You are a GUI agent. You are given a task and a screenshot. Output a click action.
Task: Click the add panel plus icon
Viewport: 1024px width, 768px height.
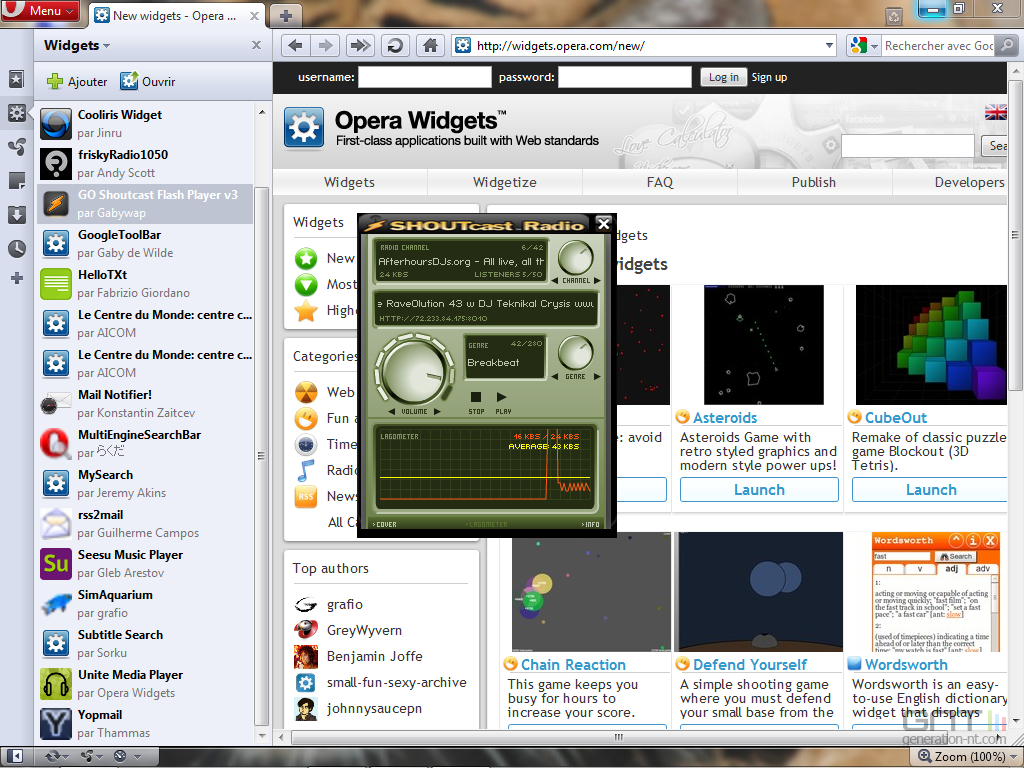[x=16, y=279]
